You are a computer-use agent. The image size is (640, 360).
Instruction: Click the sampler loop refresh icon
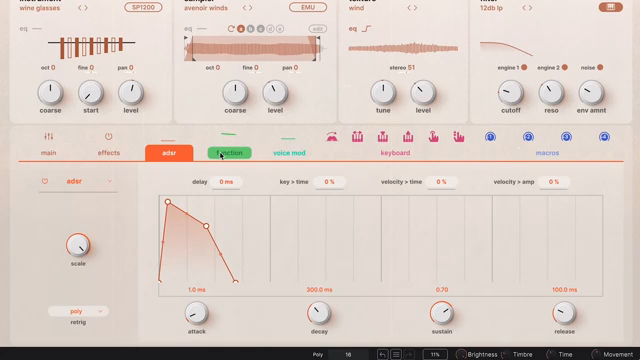point(231,29)
